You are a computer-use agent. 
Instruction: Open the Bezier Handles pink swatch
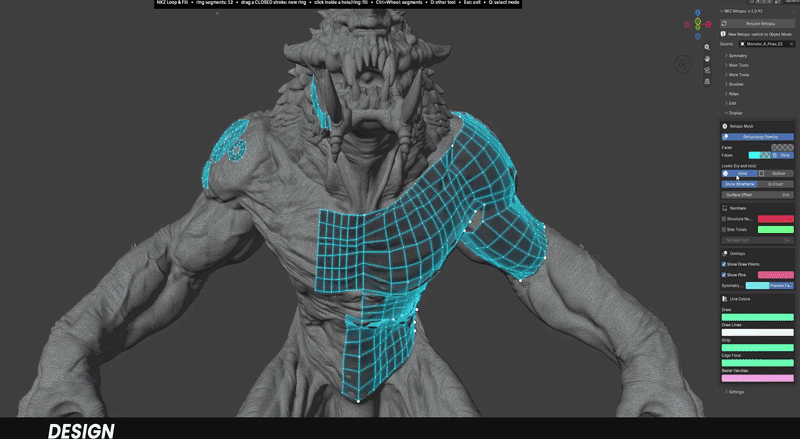(758, 378)
